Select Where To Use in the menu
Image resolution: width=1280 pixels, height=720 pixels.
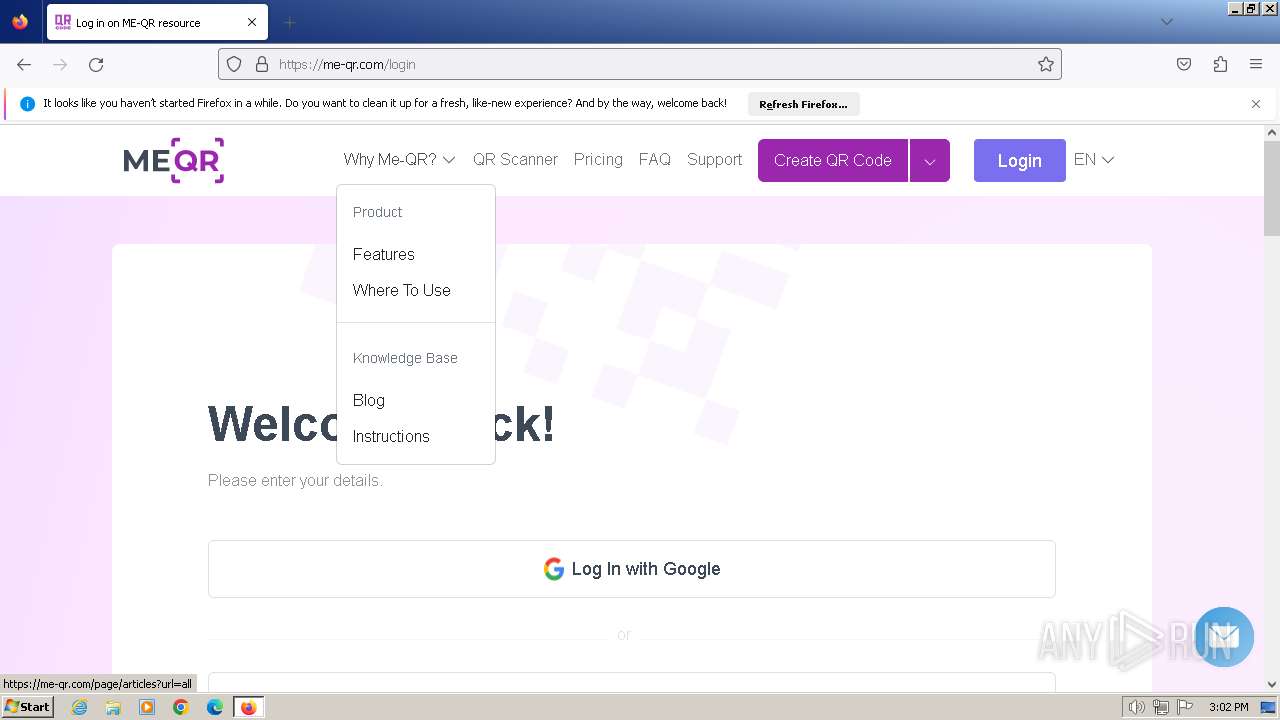click(x=402, y=290)
